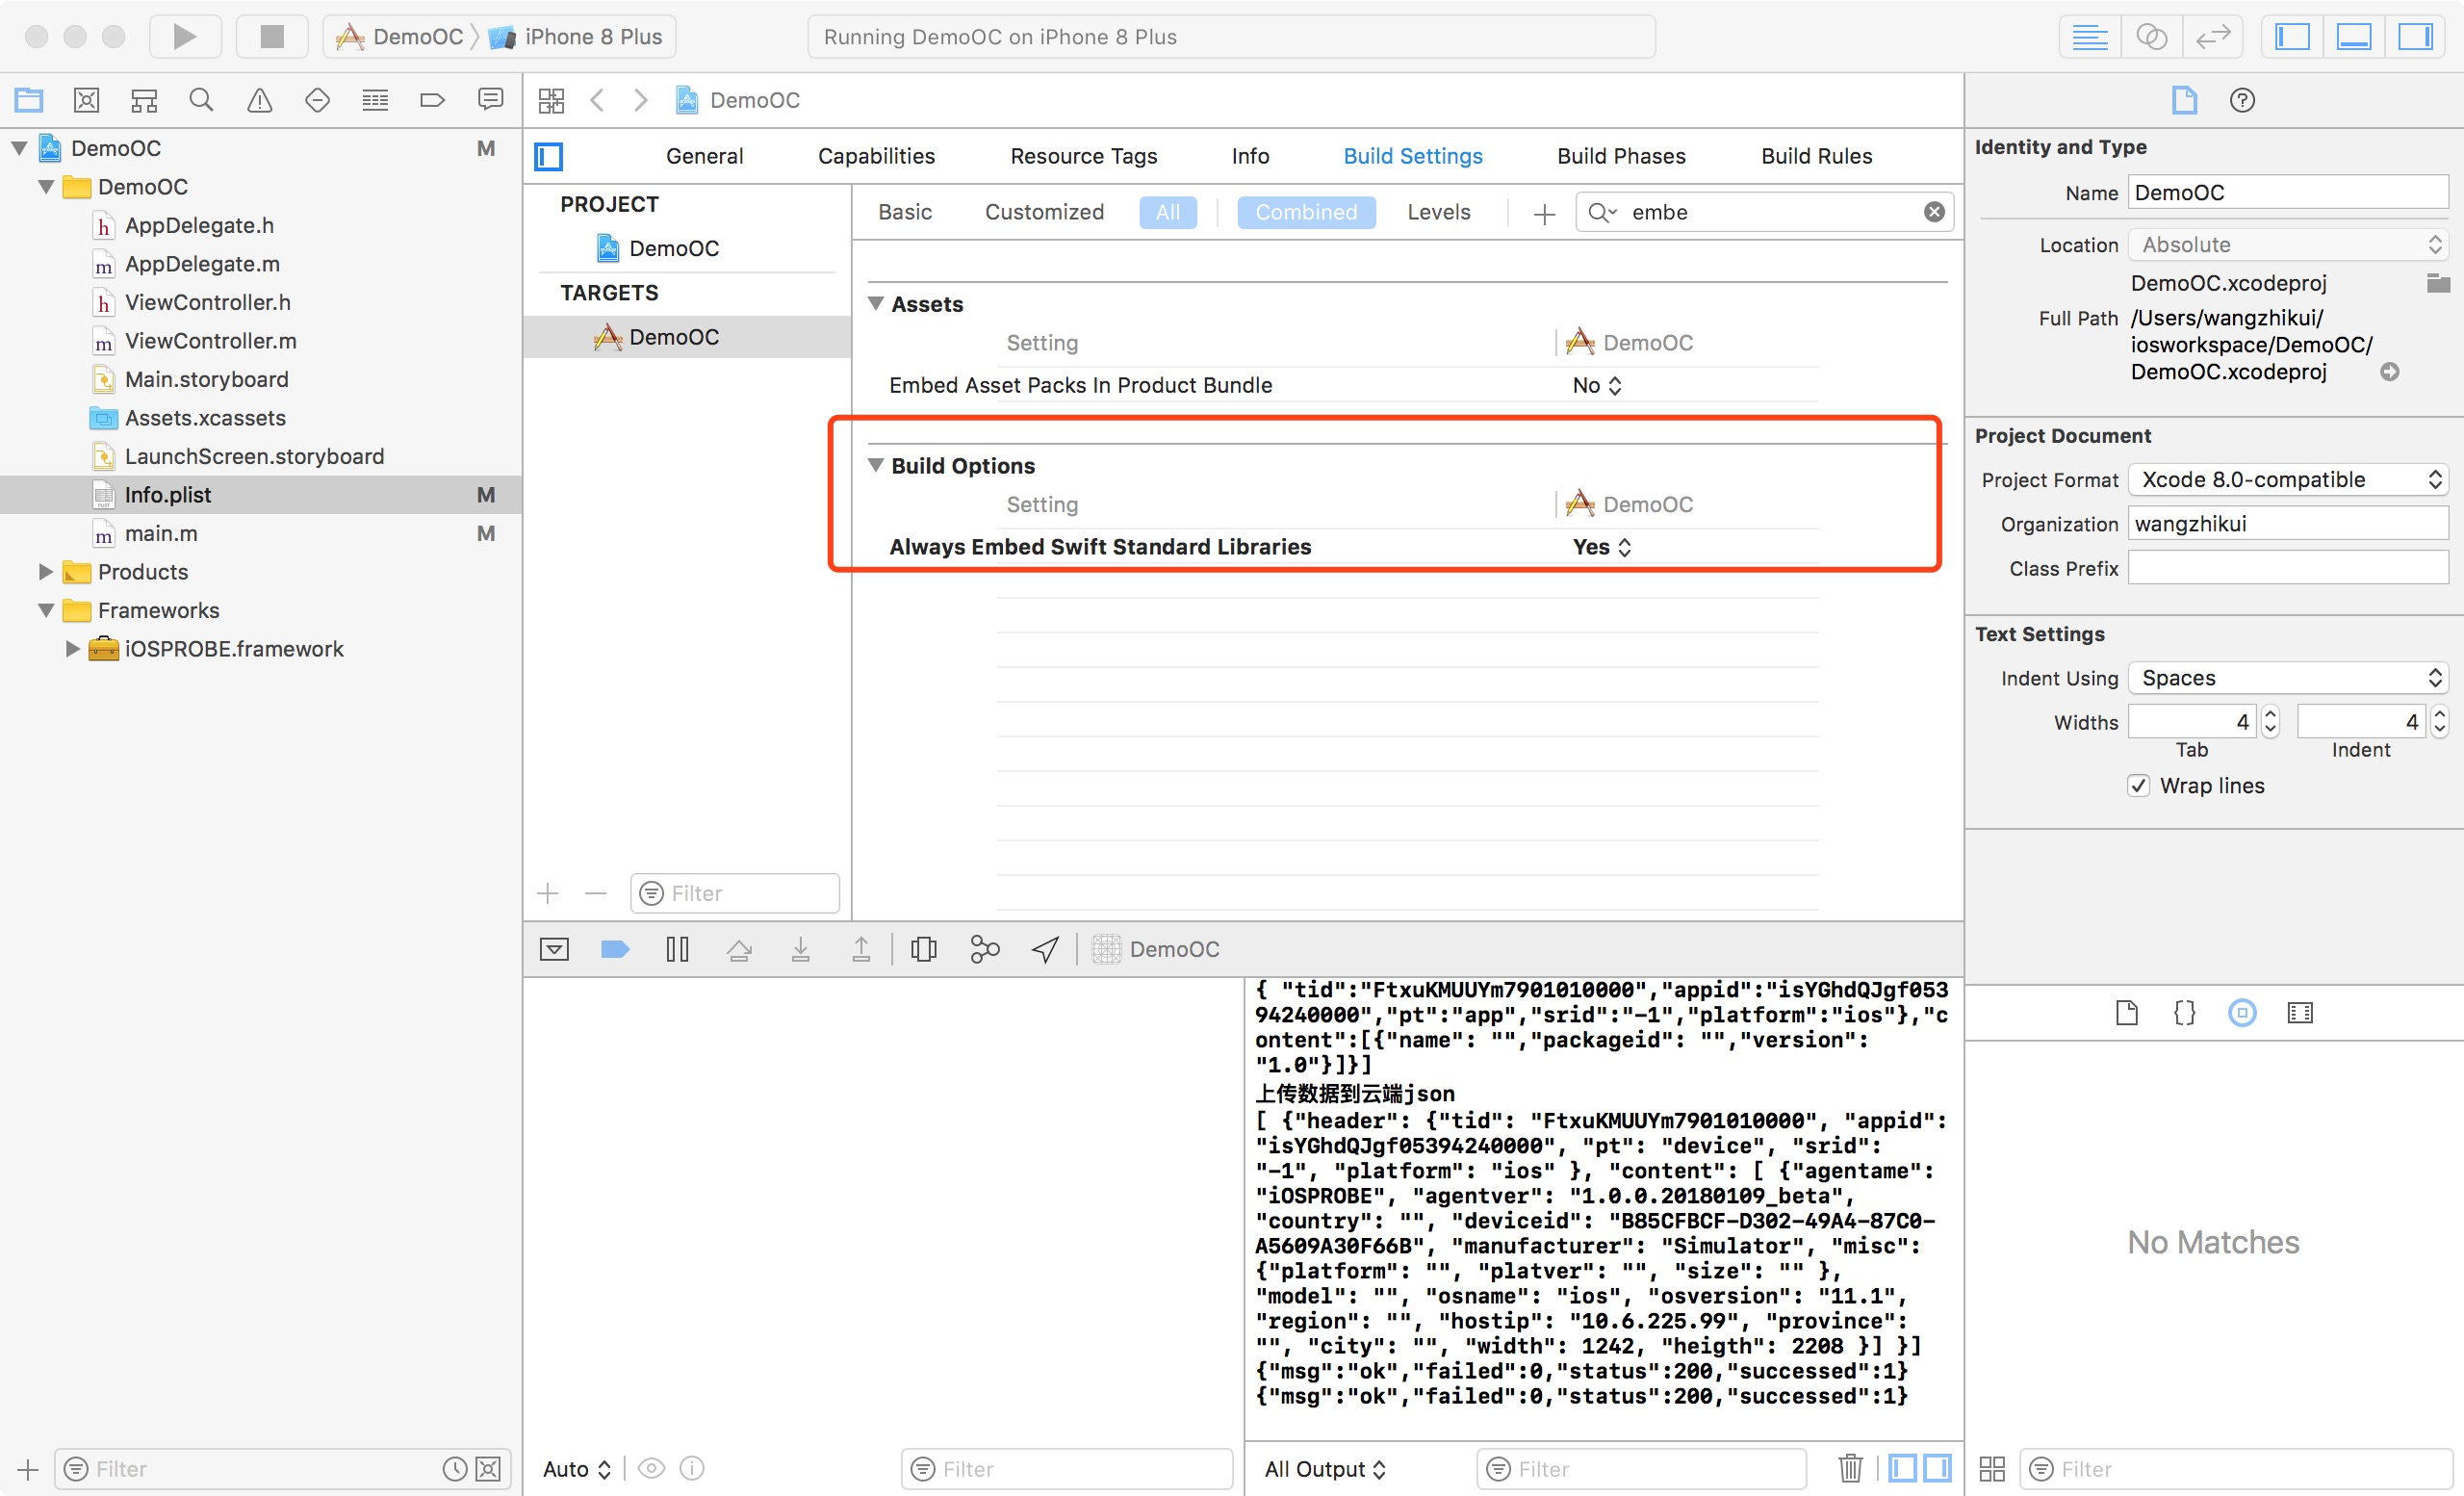Viewport: 2464px width, 1496px height.
Task: Open the Project Format dropdown
Action: [2287, 480]
